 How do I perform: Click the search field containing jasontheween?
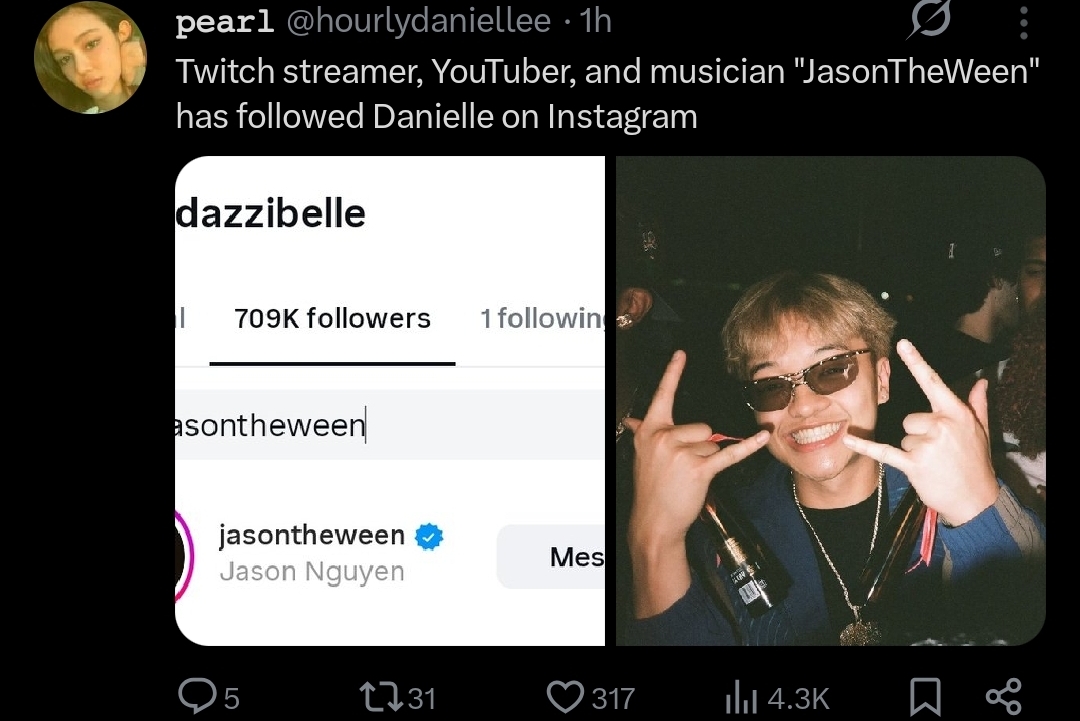point(390,425)
